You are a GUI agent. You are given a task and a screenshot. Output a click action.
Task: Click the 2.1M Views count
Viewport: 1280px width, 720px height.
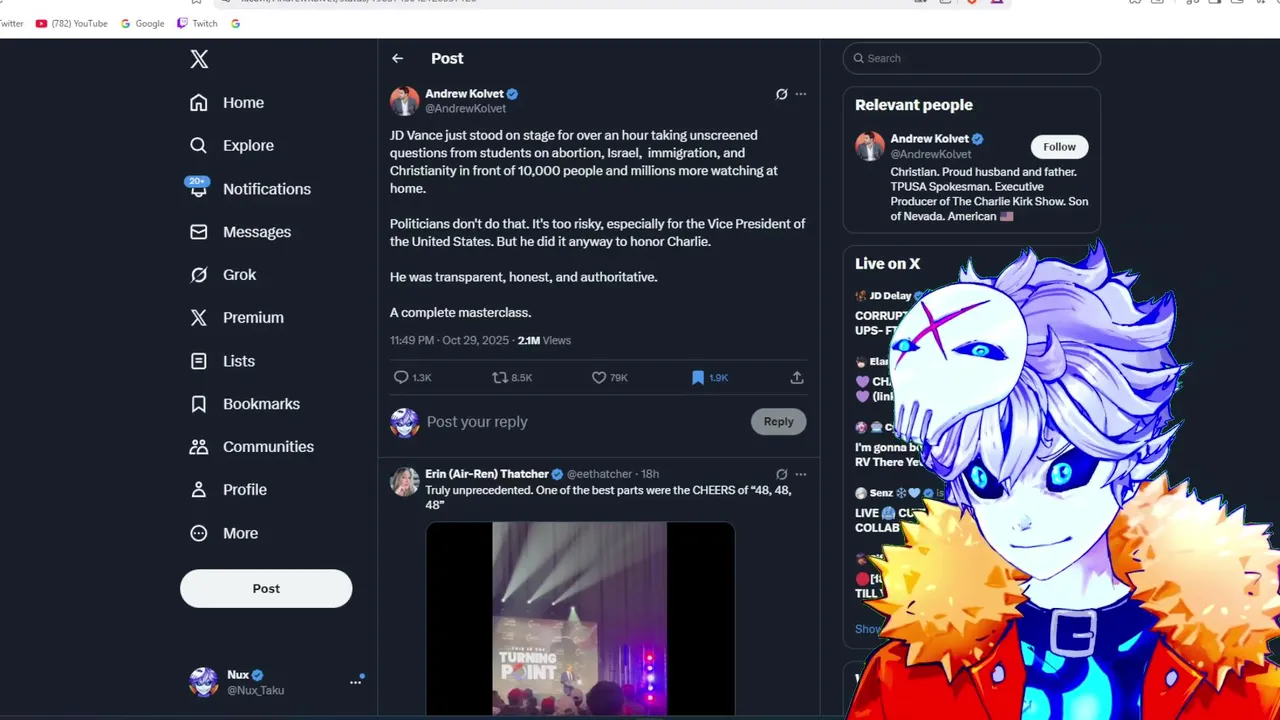click(544, 340)
